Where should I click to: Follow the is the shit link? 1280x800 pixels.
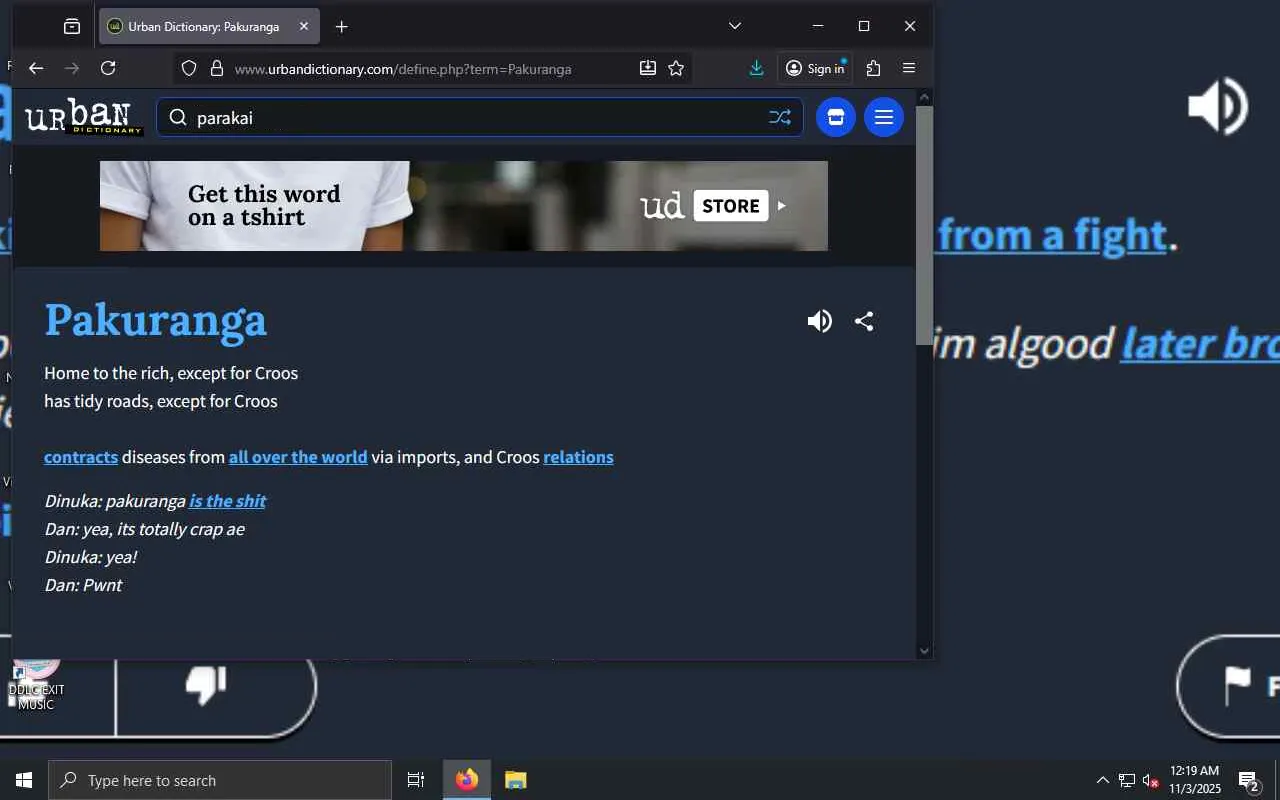coord(228,501)
